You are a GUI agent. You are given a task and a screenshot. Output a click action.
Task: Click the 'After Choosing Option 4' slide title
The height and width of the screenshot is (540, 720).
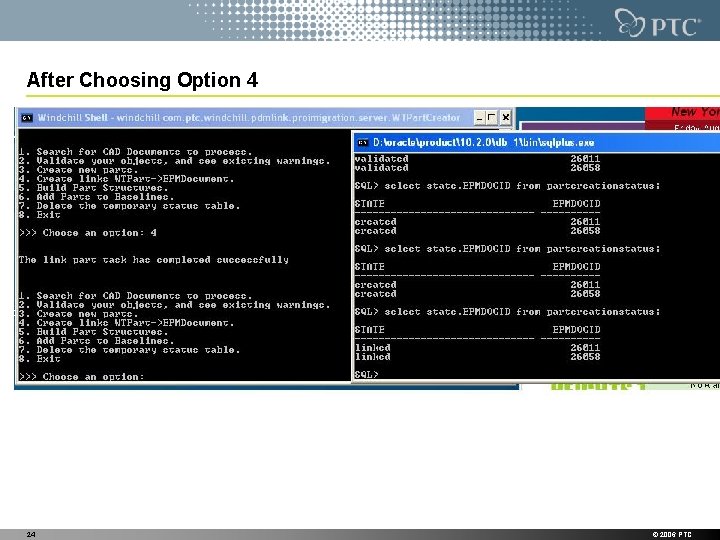pyautogui.click(x=142, y=80)
